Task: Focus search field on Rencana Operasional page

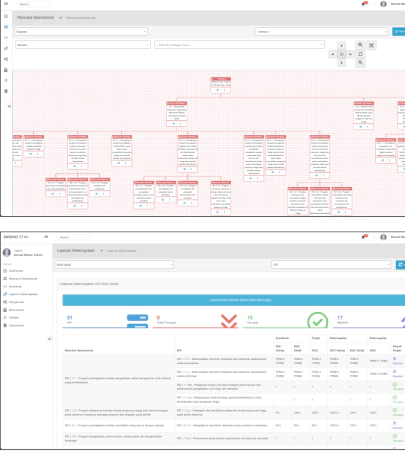Action: tap(34, 4)
